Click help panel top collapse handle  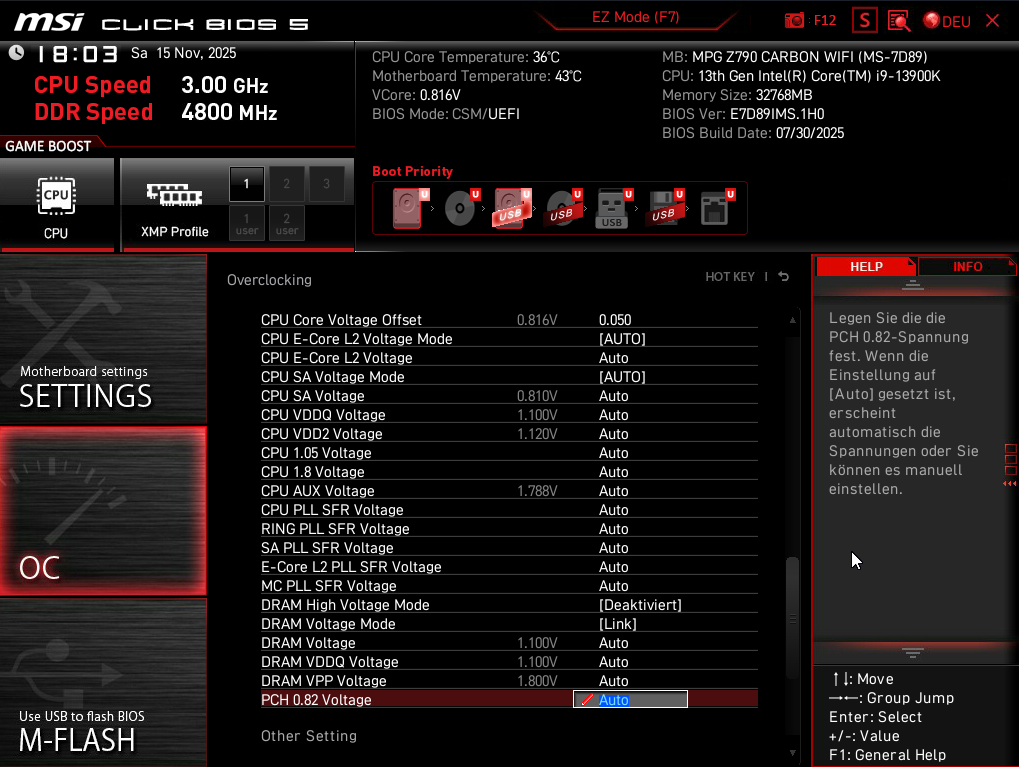[x=912, y=285]
